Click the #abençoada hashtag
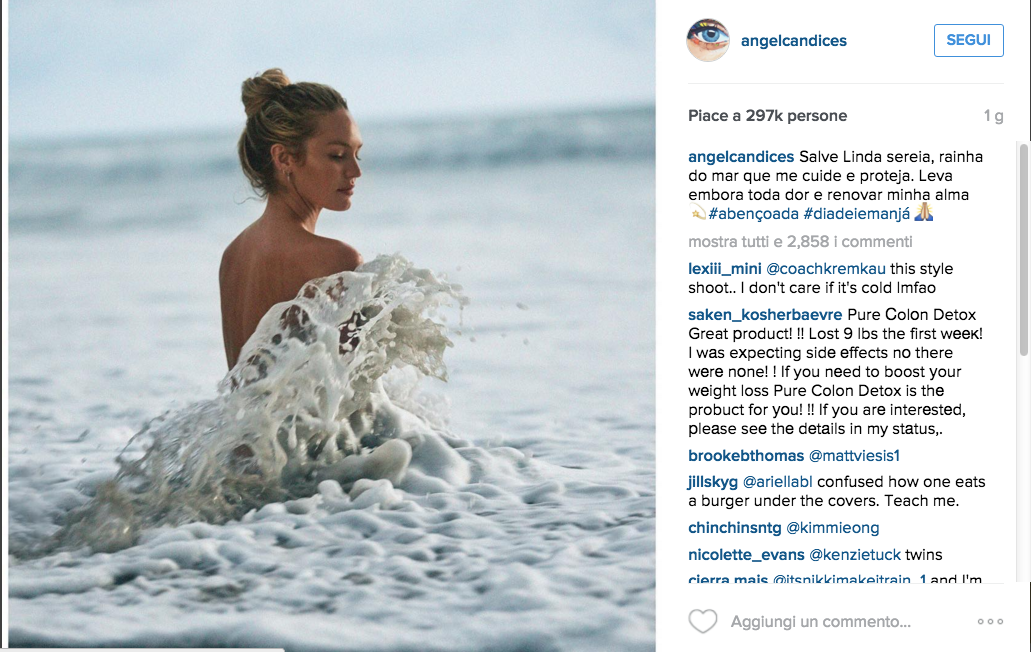 754,214
